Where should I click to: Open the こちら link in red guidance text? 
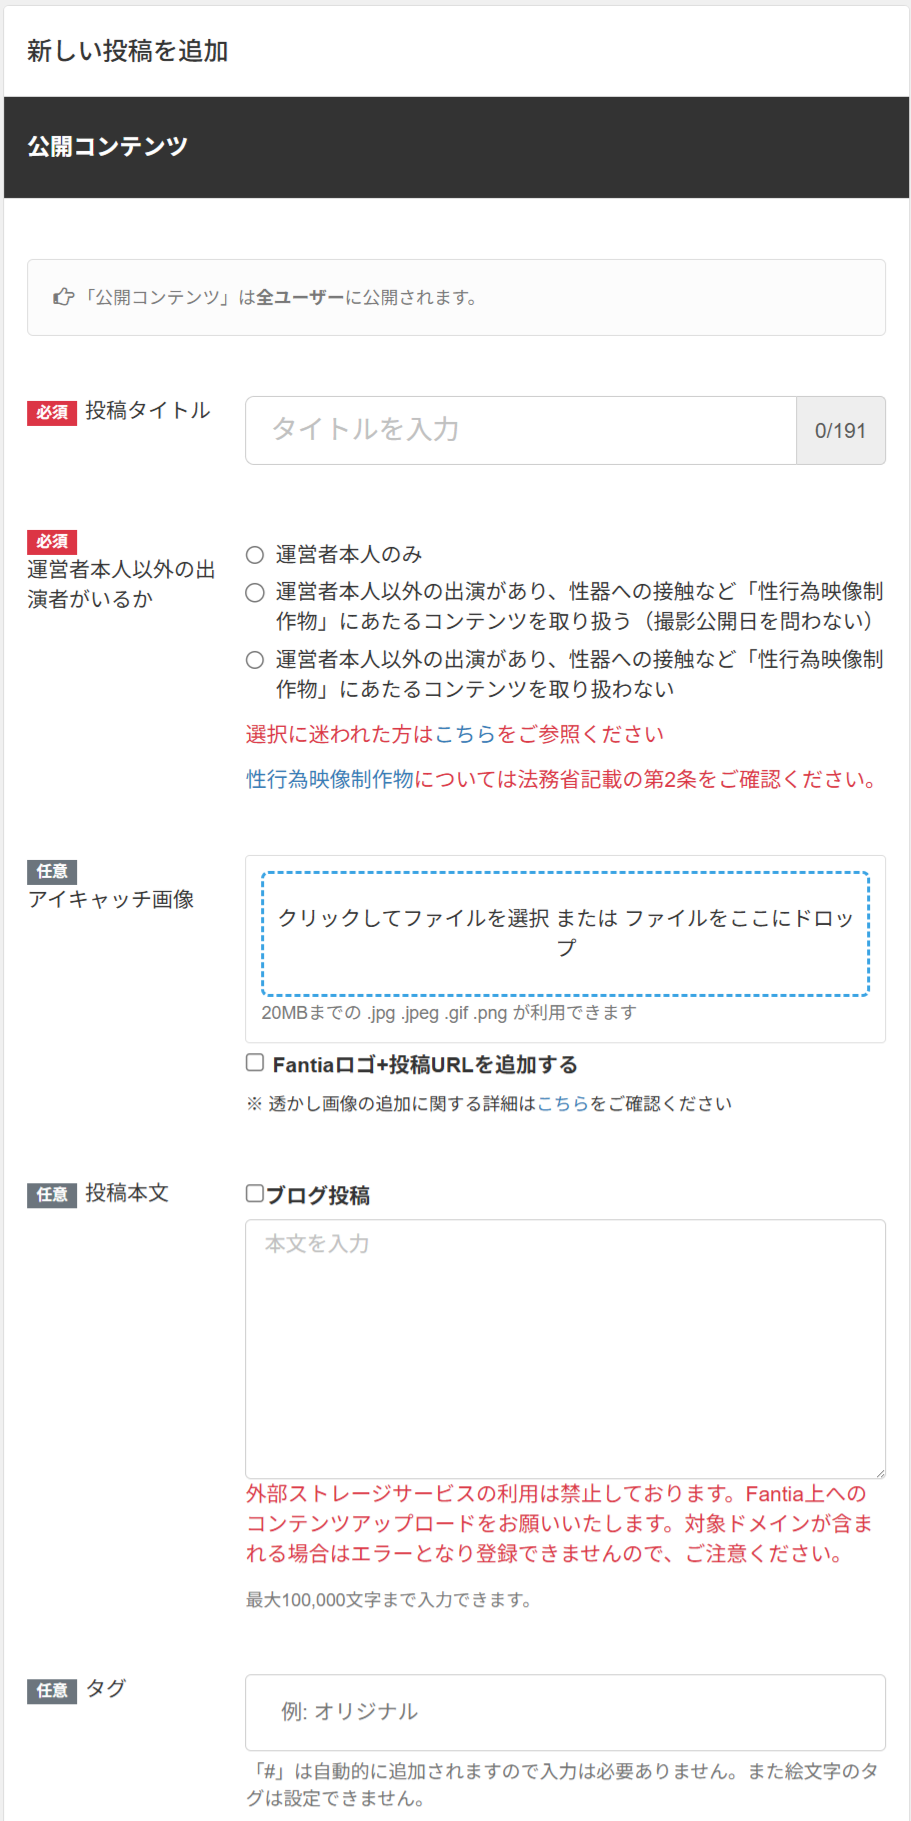(466, 734)
